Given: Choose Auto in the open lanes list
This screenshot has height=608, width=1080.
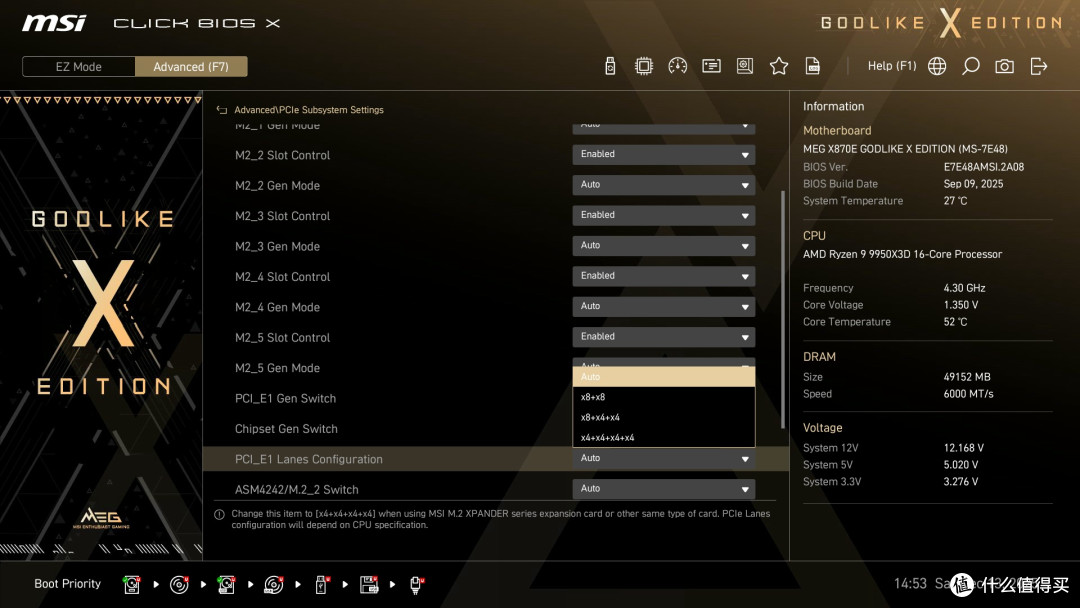Looking at the screenshot, I should tap(663, 377).
